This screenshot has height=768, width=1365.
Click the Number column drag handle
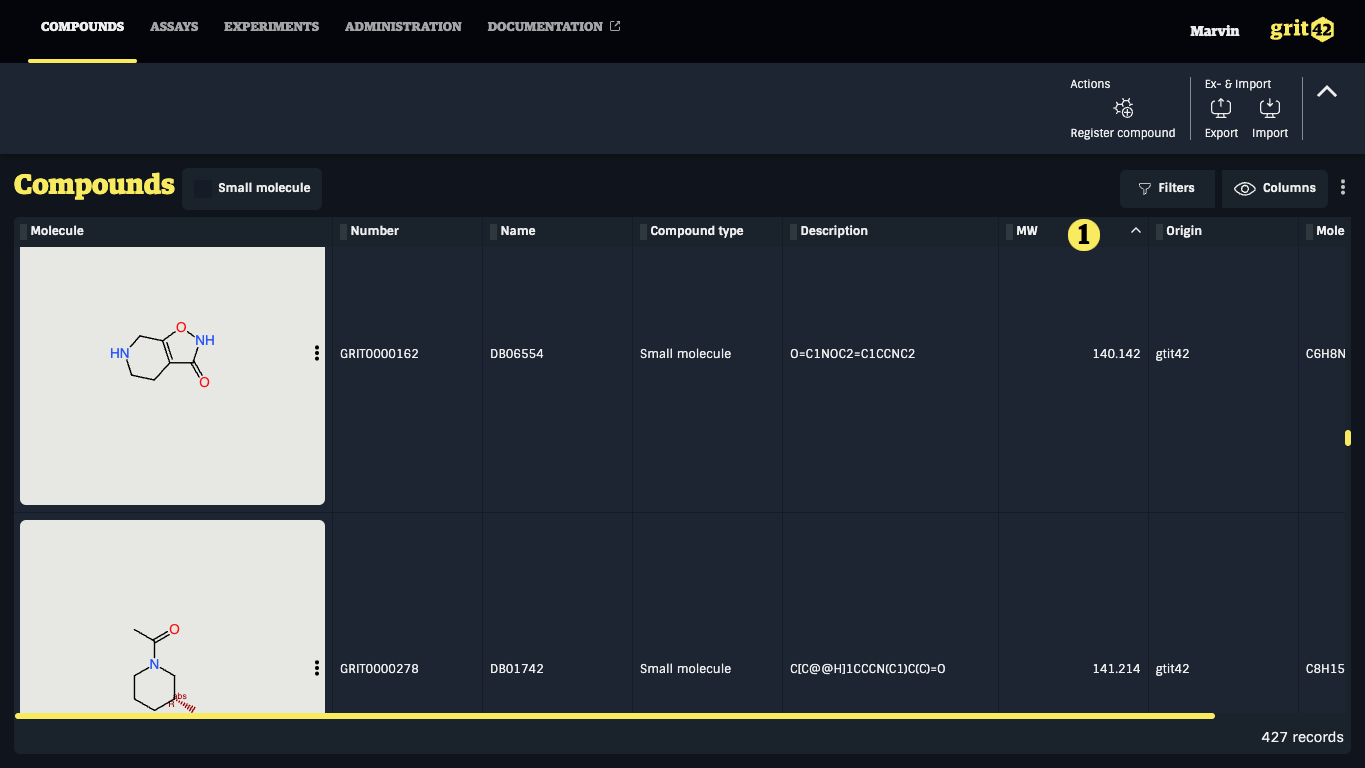click(x=343, y=232)
